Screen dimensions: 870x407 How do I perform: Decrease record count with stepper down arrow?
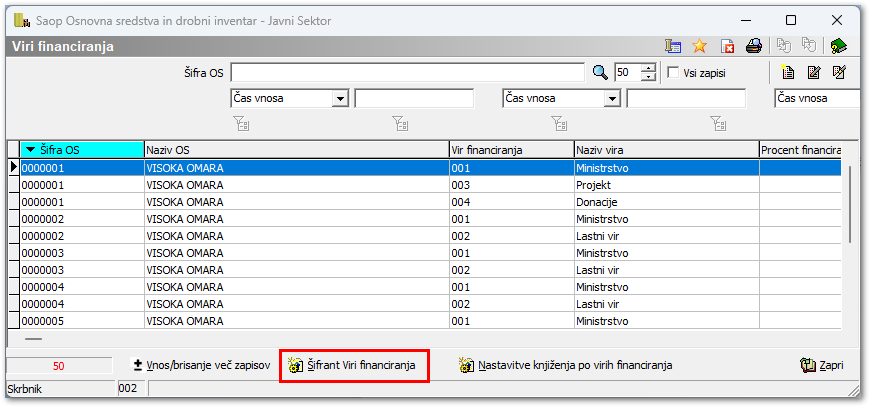[x=648, y=77]
